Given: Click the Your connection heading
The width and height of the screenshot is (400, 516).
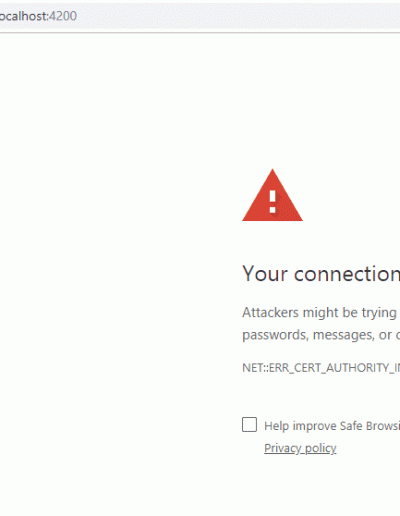Looking at the screenshot, I should (x=321, y=274).
